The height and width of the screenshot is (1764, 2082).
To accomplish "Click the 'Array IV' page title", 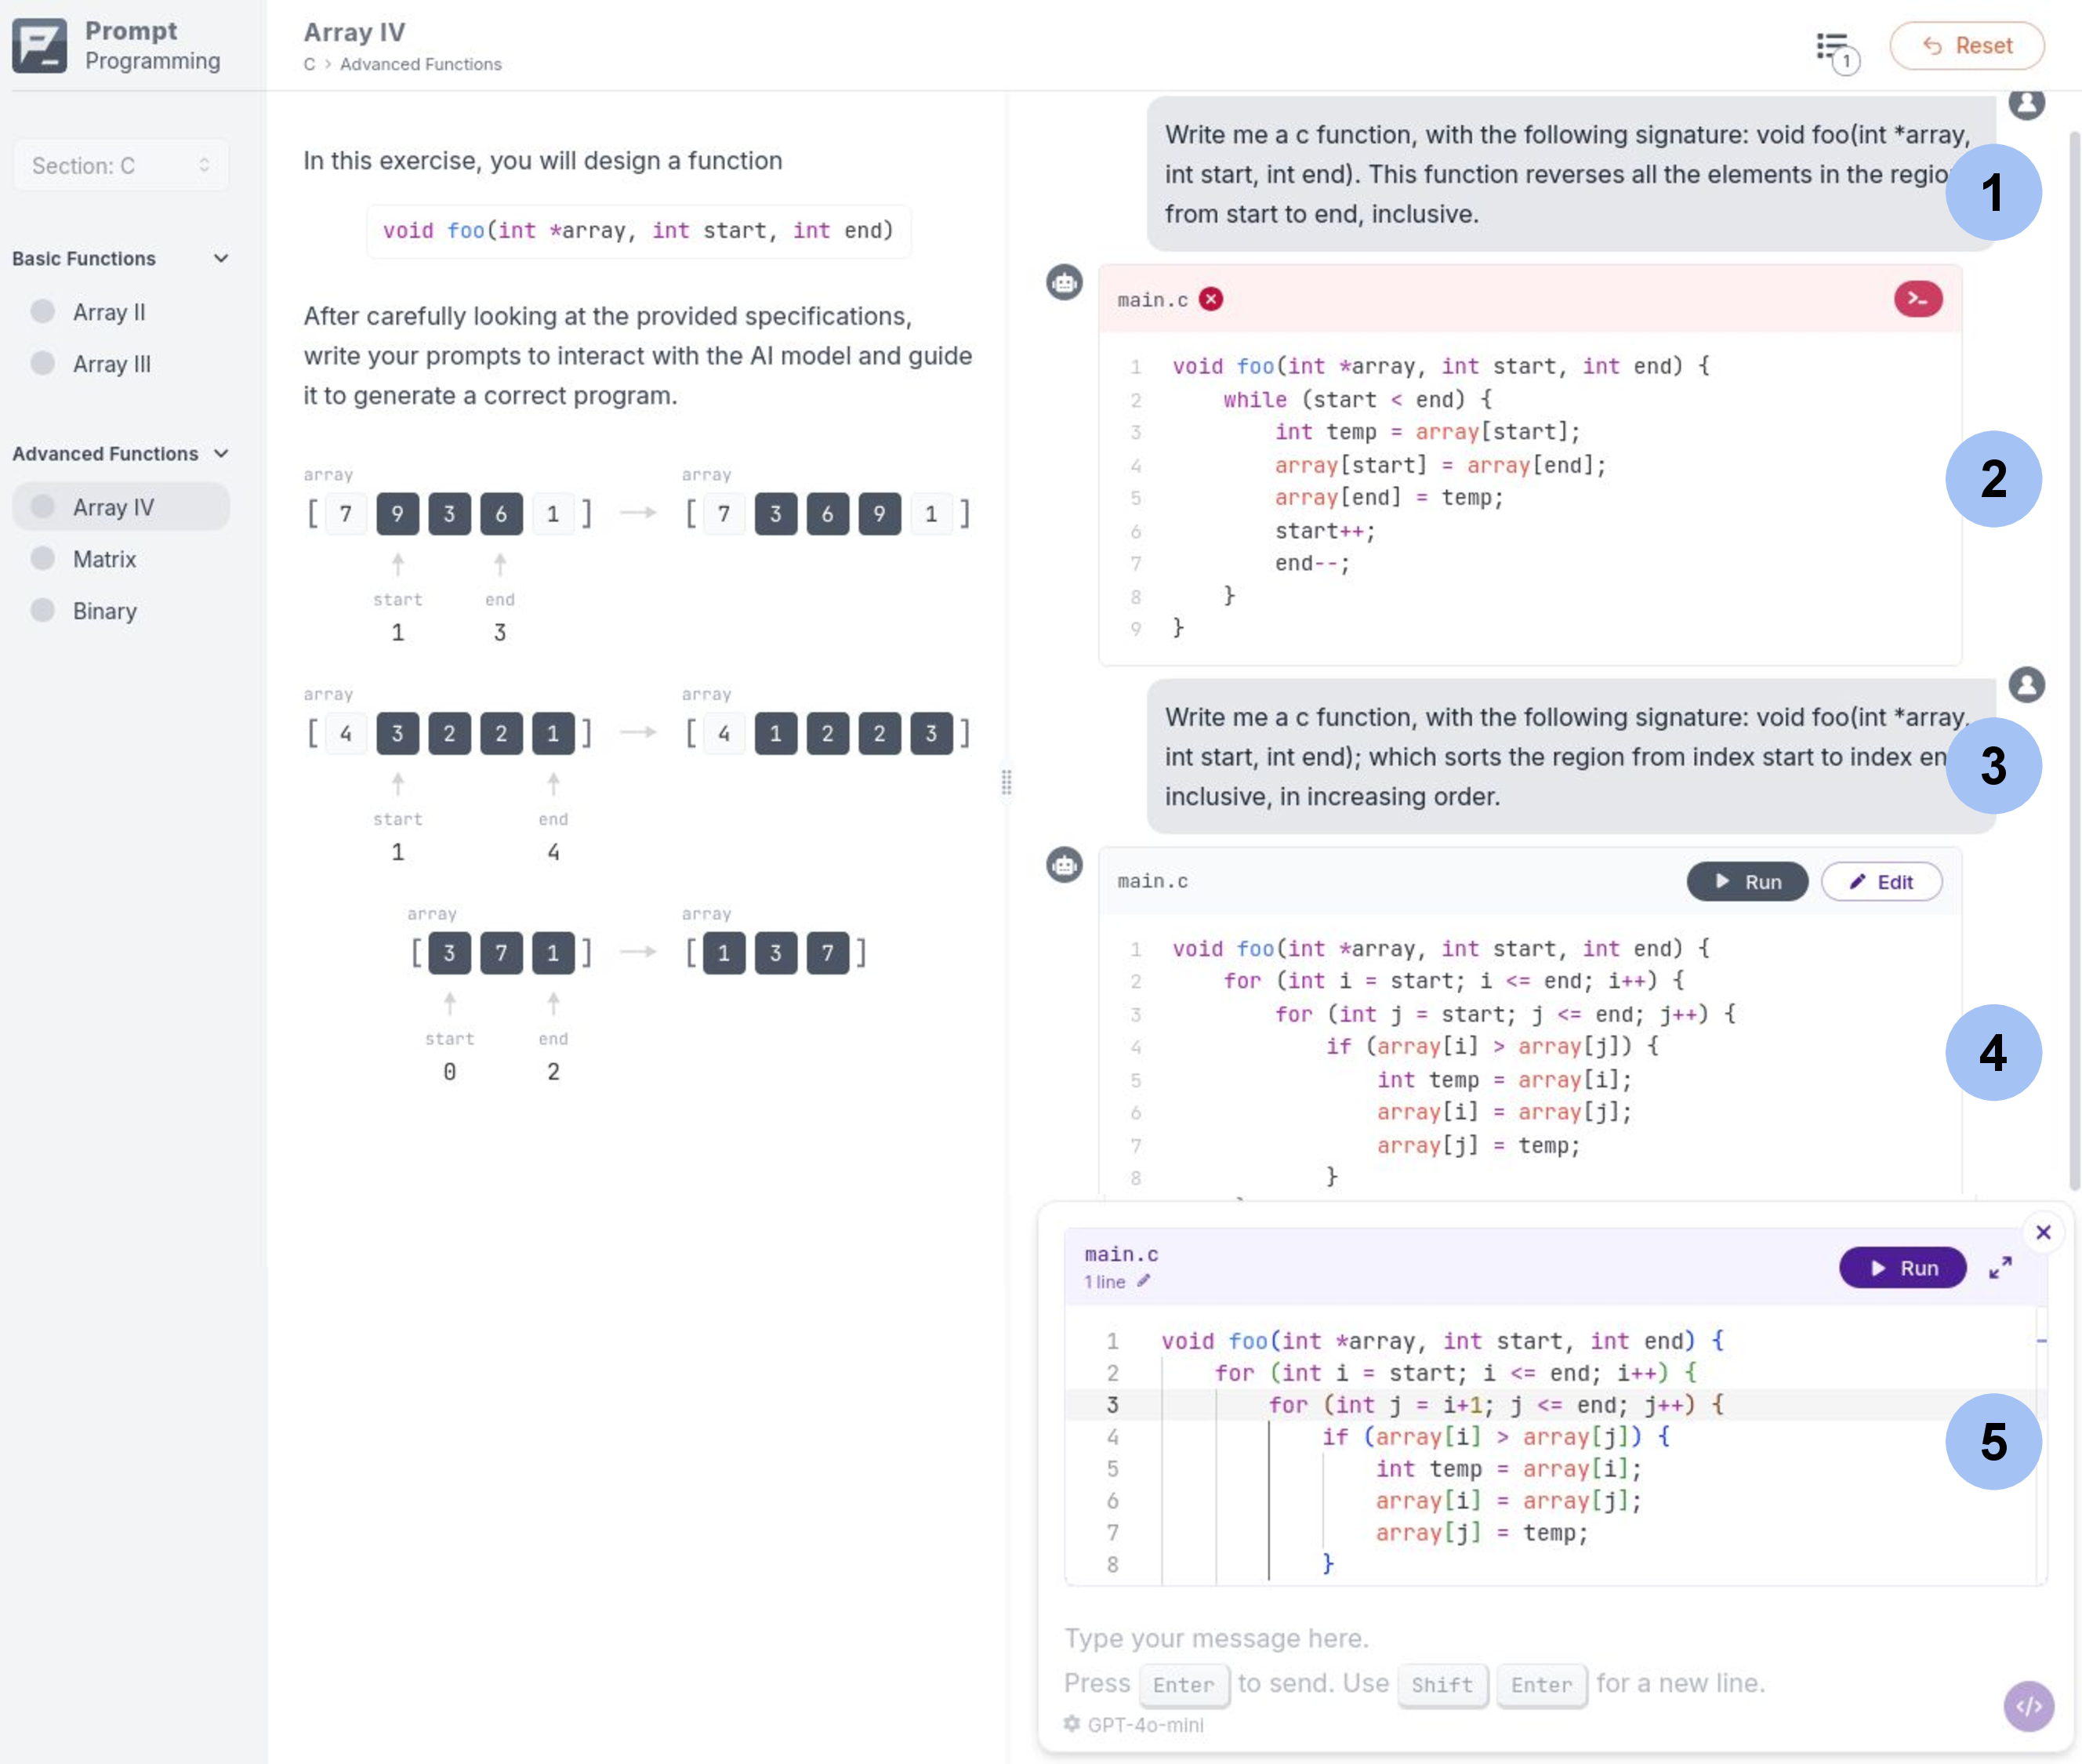I will (354, 32).
